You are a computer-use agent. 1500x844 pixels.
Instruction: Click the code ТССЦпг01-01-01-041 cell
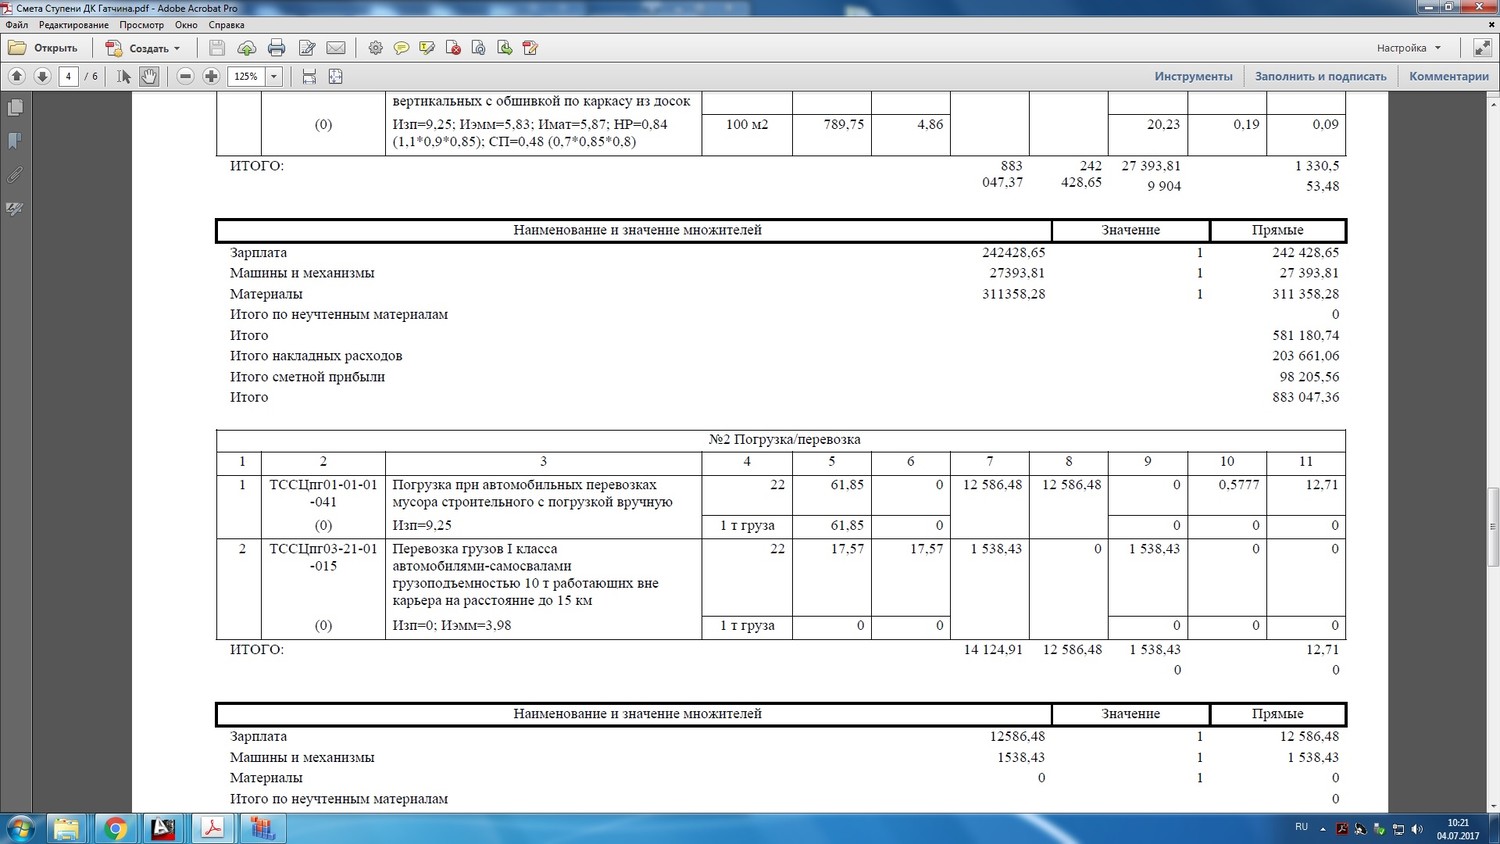(x=323, y=493)
